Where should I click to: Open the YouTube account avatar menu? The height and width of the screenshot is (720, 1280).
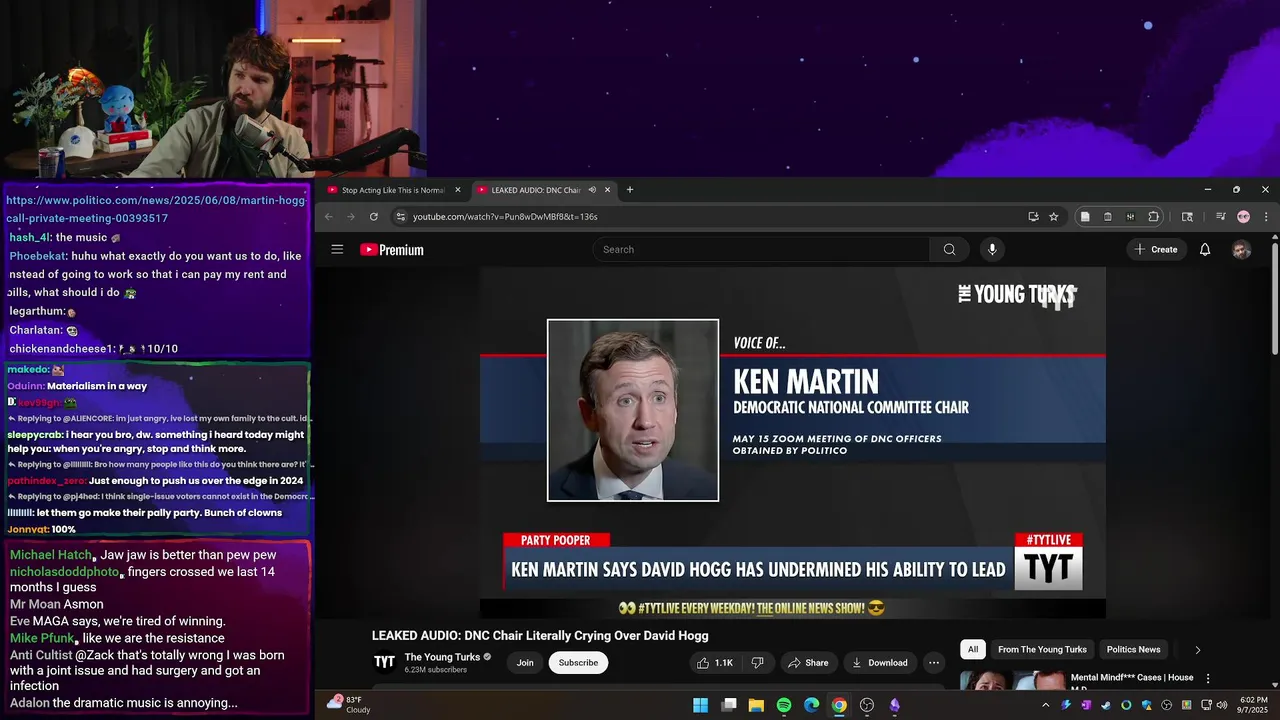1241,250
